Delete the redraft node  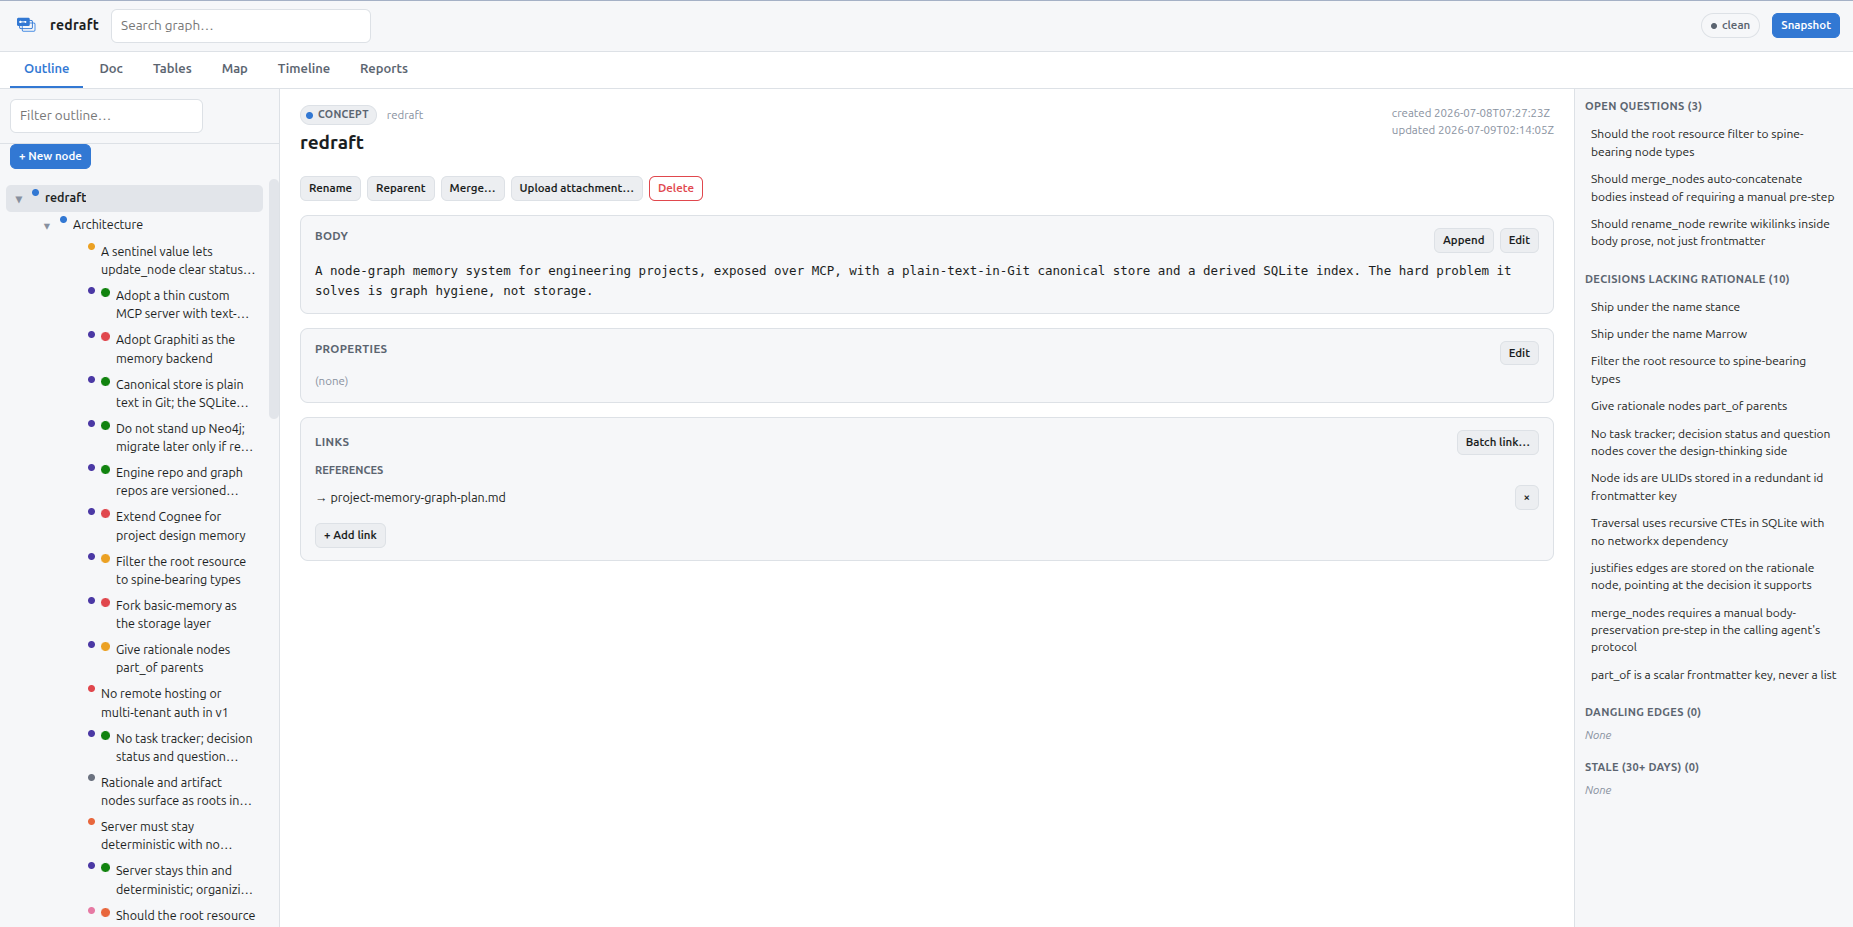[x=676, y=188]
